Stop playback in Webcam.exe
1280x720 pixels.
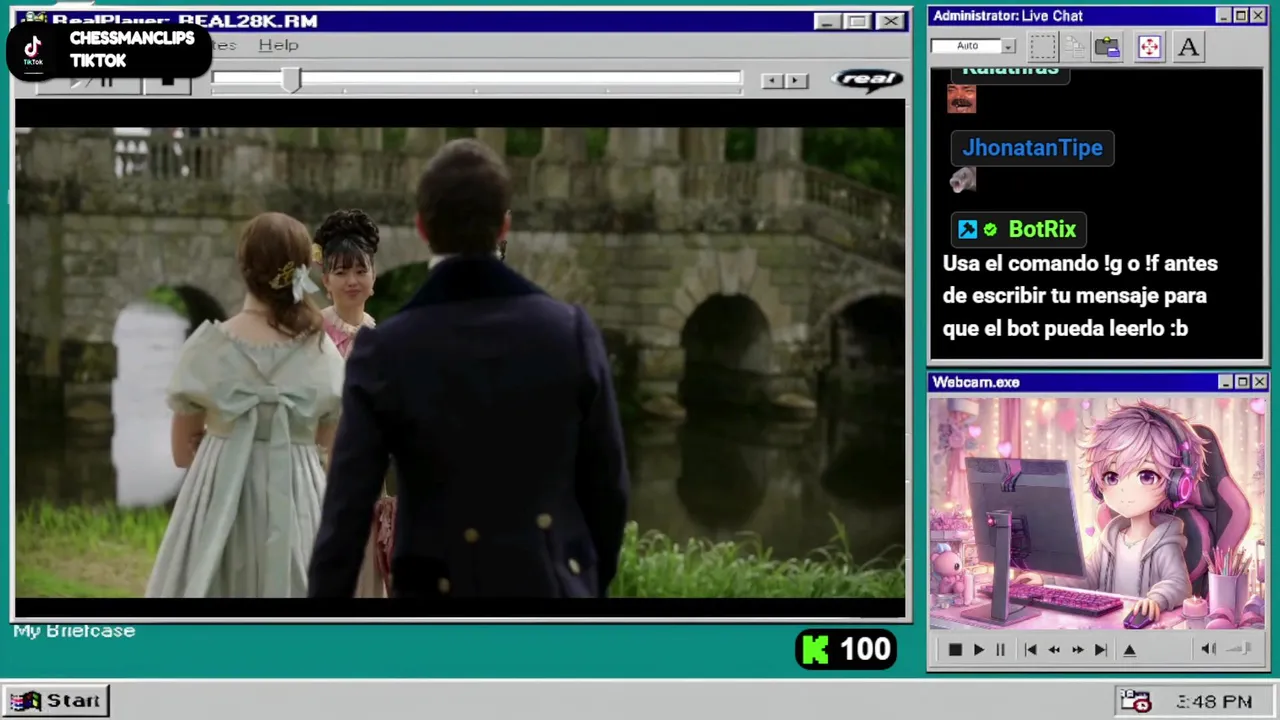[x=955, y=650]
